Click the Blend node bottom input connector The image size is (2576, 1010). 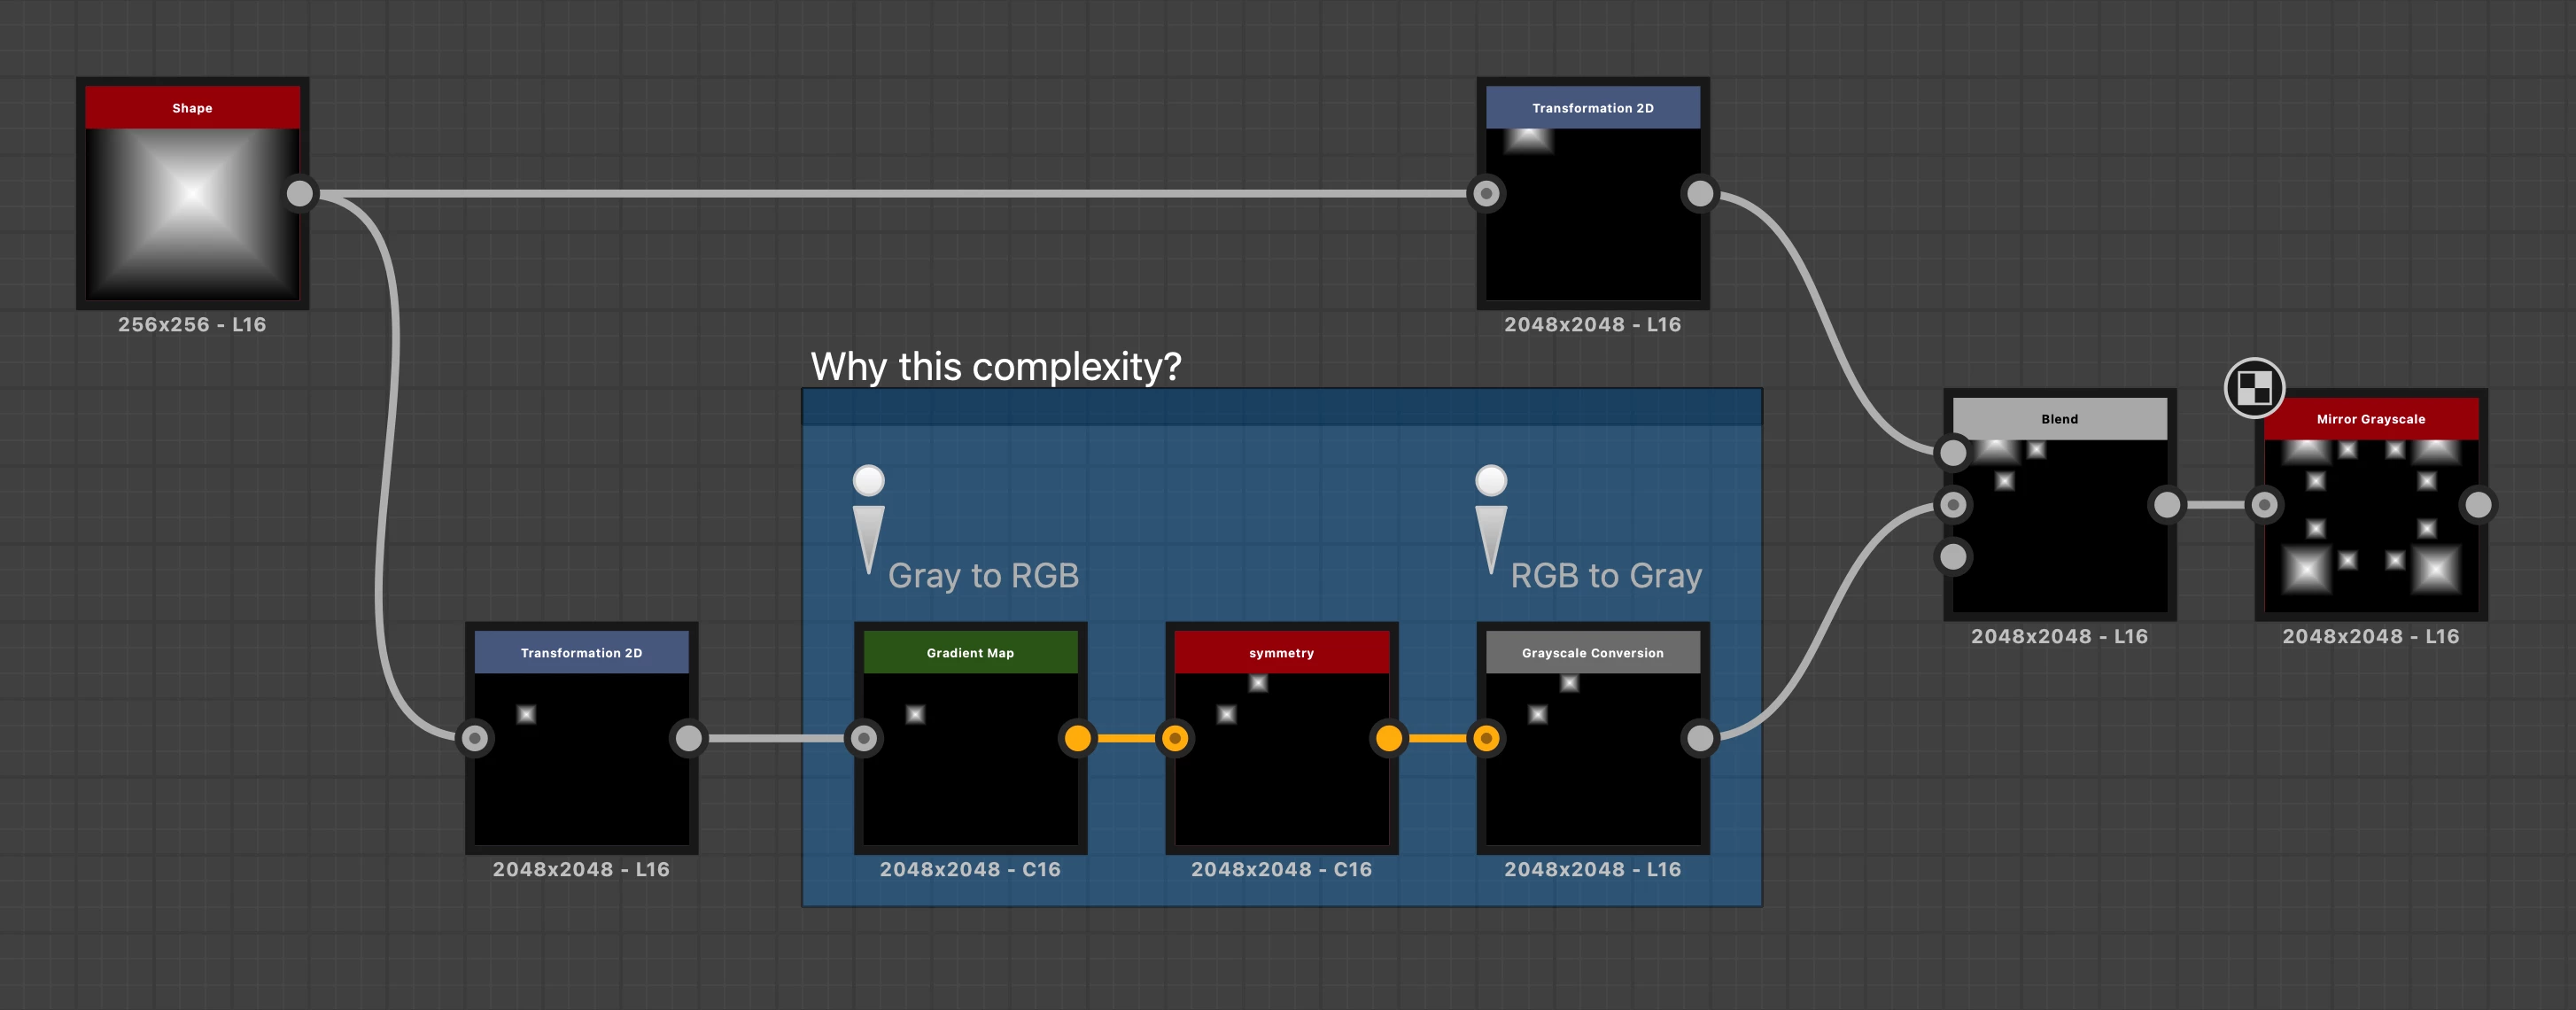click(x=1953, y=557)
